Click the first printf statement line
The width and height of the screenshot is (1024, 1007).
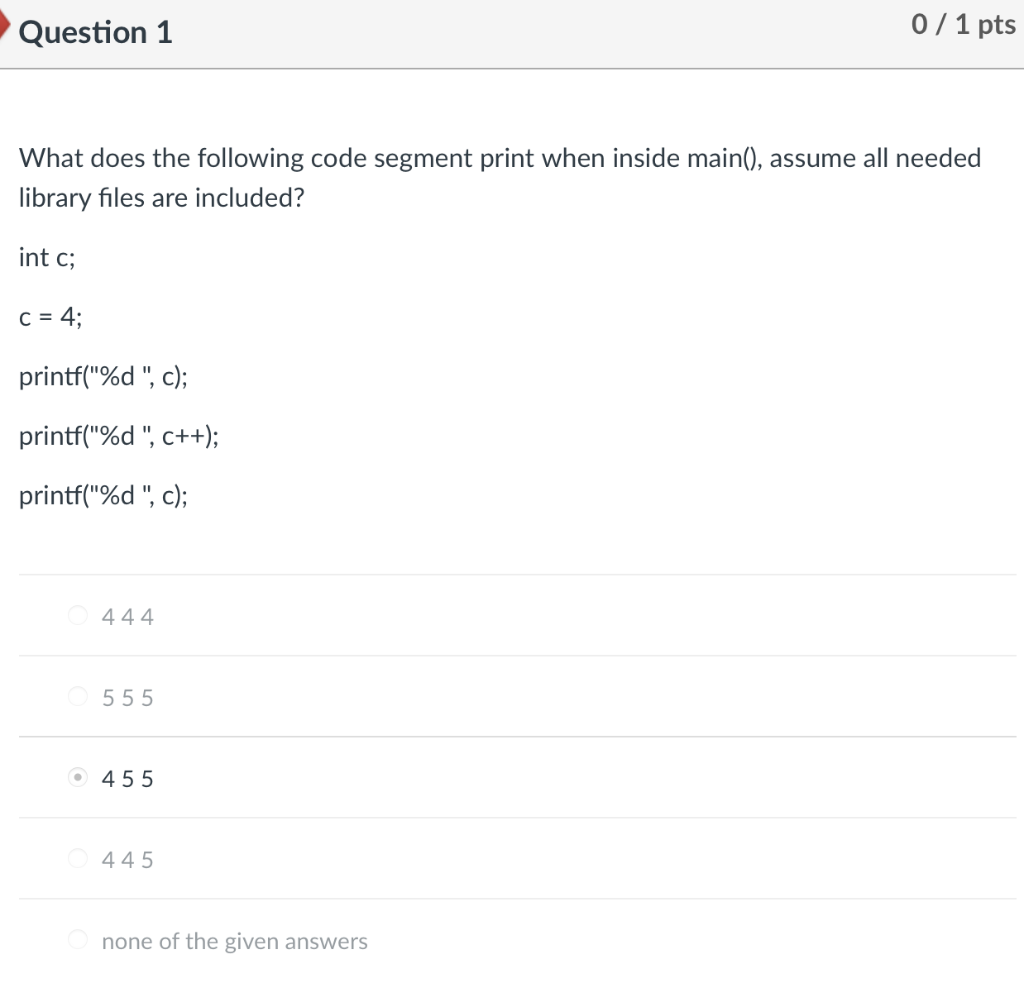pyautogui.click(x=105, y=377)
